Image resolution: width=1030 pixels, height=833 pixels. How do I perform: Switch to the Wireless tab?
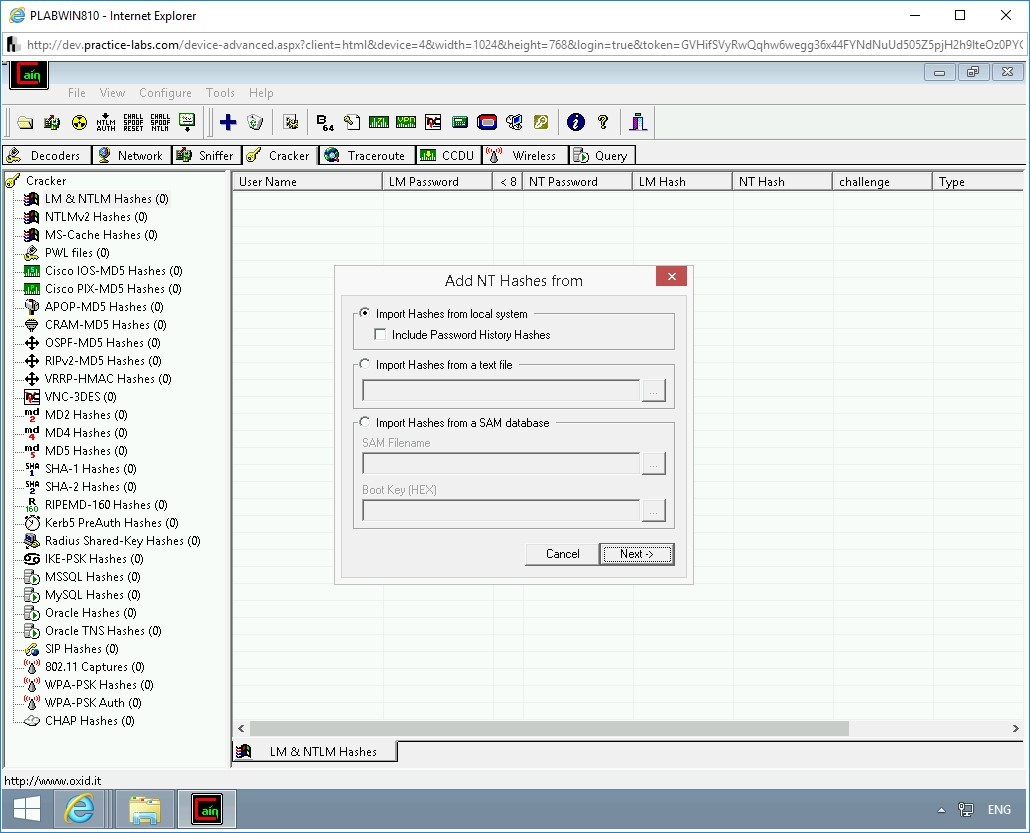524,155
